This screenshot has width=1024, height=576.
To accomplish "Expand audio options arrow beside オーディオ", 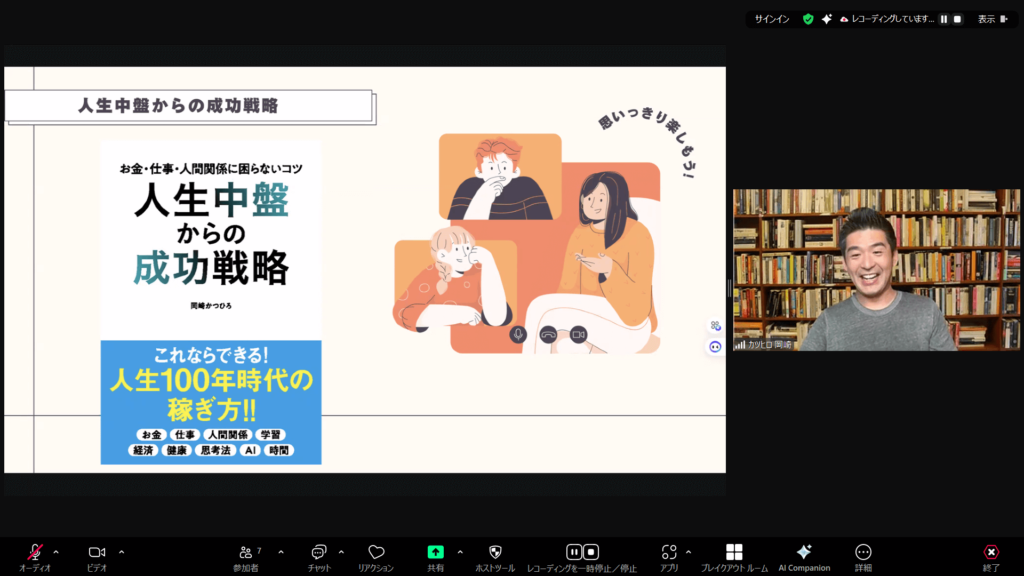I will point(56,551).
